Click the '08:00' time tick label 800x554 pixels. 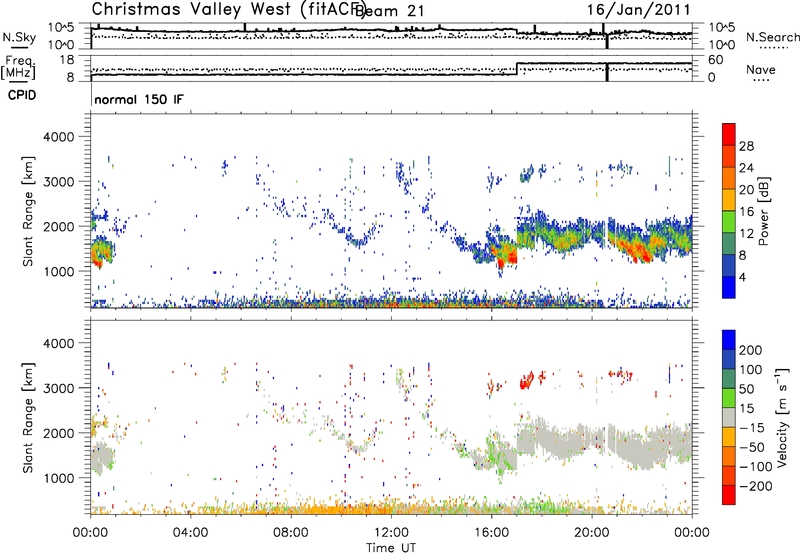pyautogui.click(x=291, y=532)
